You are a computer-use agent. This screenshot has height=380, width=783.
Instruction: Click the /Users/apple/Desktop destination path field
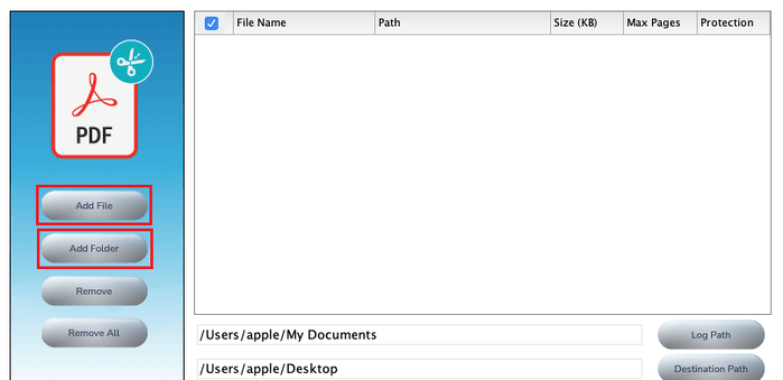click(419, 369)
